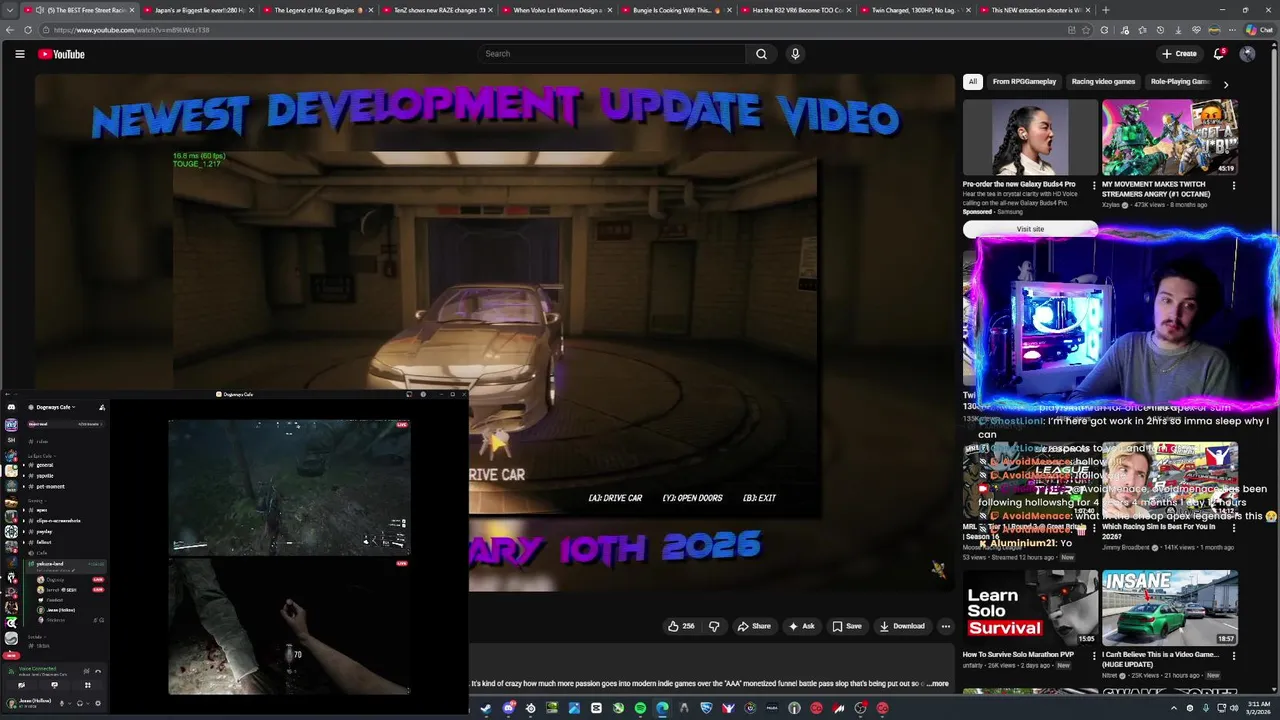
Task: Select the Racing video games chip
Action: [1103, 82]
